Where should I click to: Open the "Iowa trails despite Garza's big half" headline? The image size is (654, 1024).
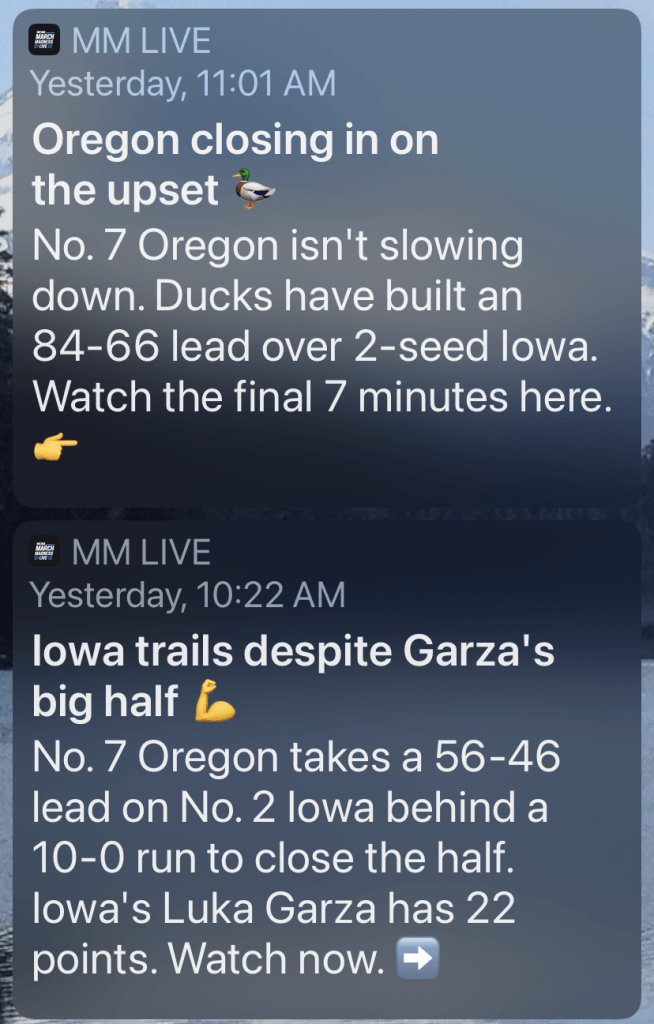click(x=293, y=677)
